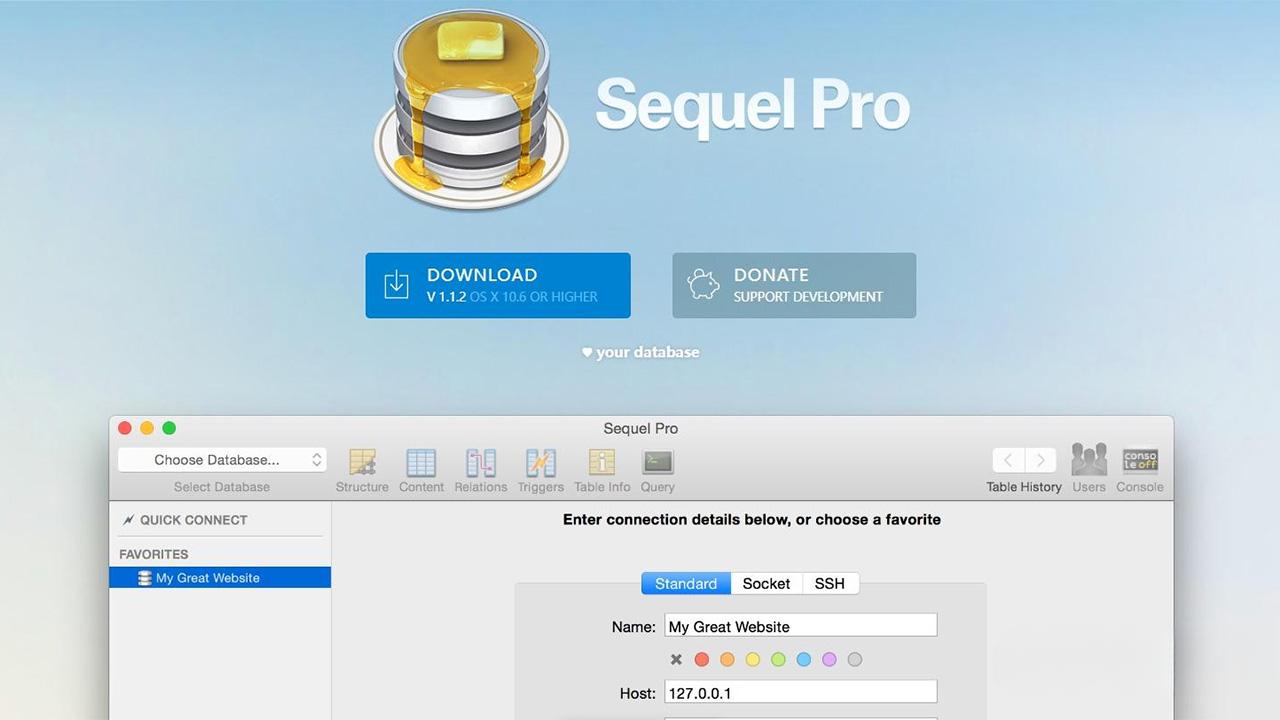Go back in Table History
This screenshot has height=720, width=1280.
tap(1008, 460)
